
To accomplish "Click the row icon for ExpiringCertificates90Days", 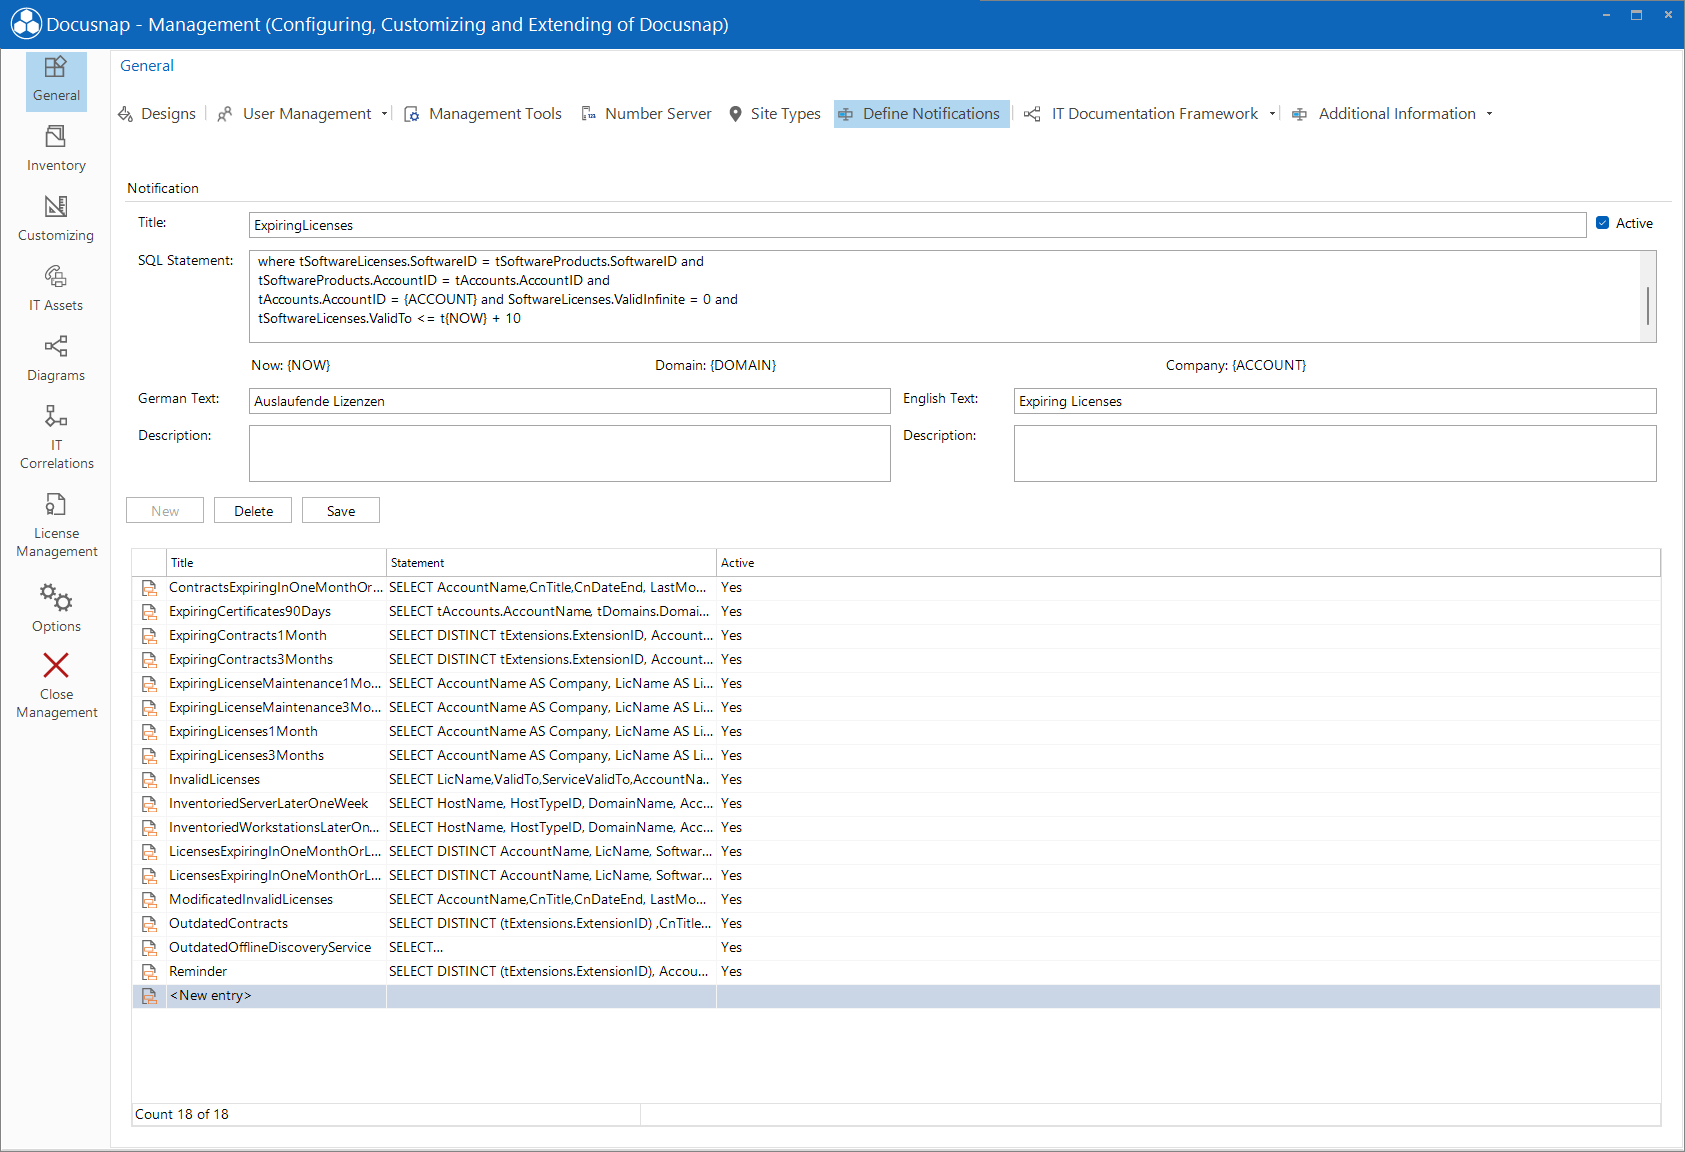I will click(149, 612).
